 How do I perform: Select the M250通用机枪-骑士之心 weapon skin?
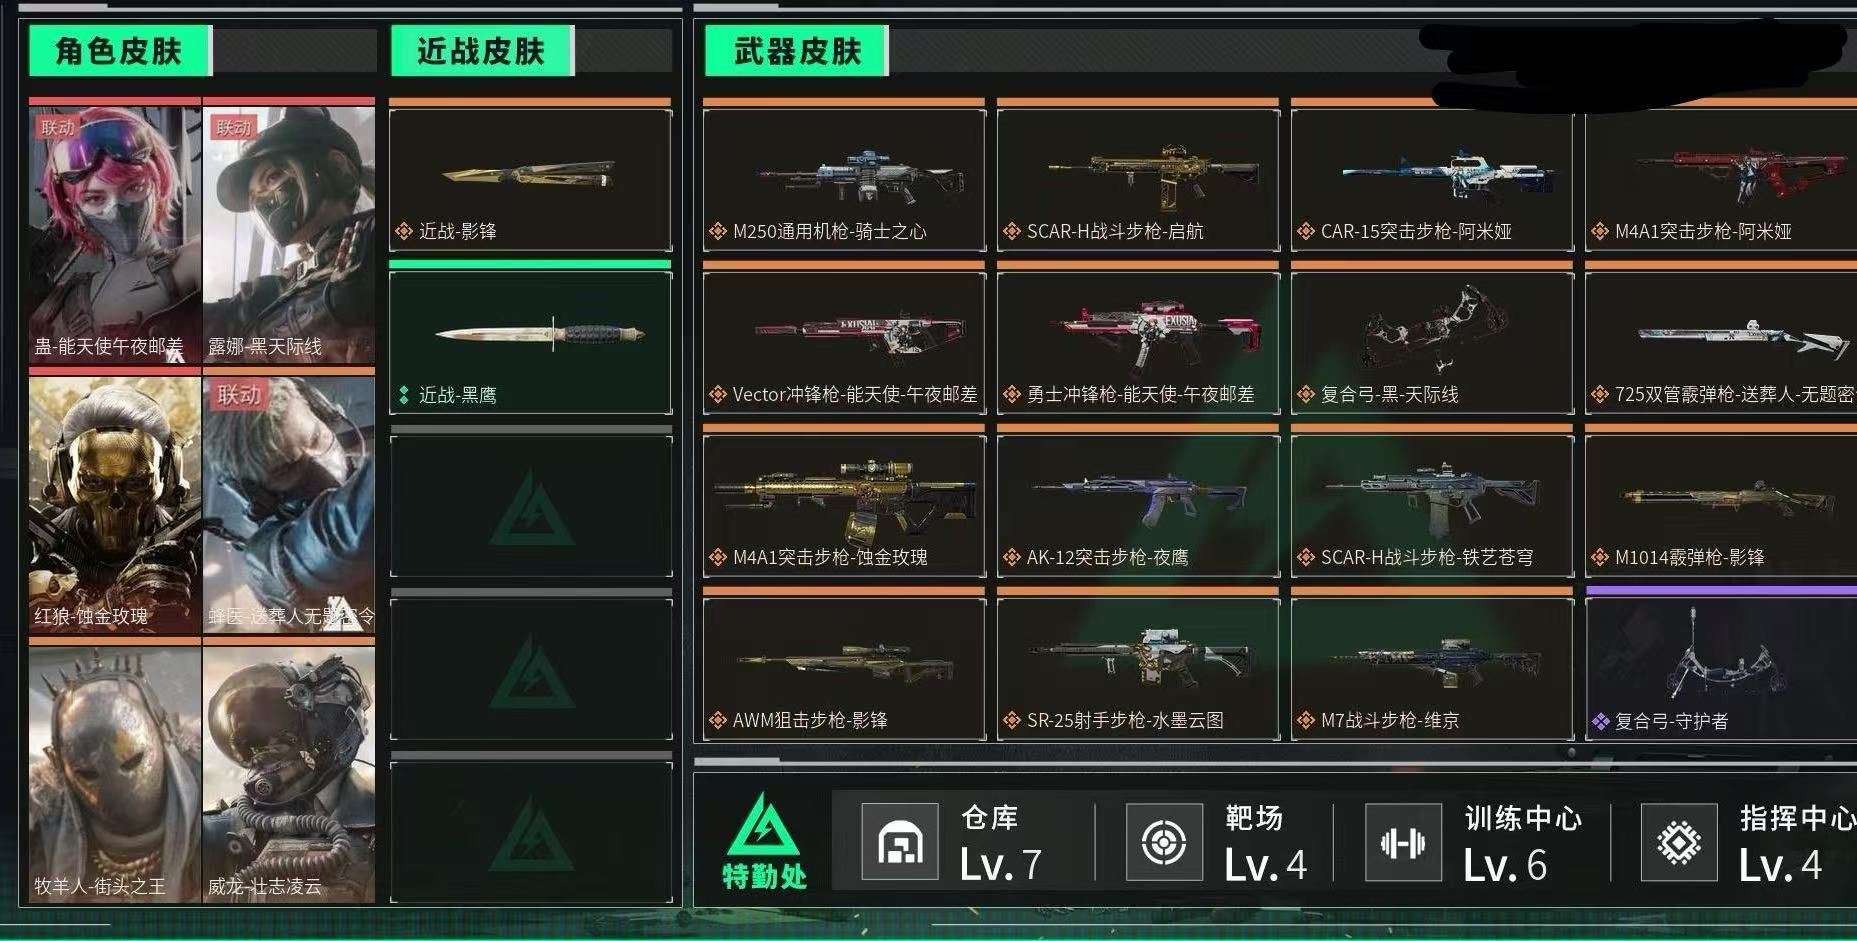(x=844, y=179)
